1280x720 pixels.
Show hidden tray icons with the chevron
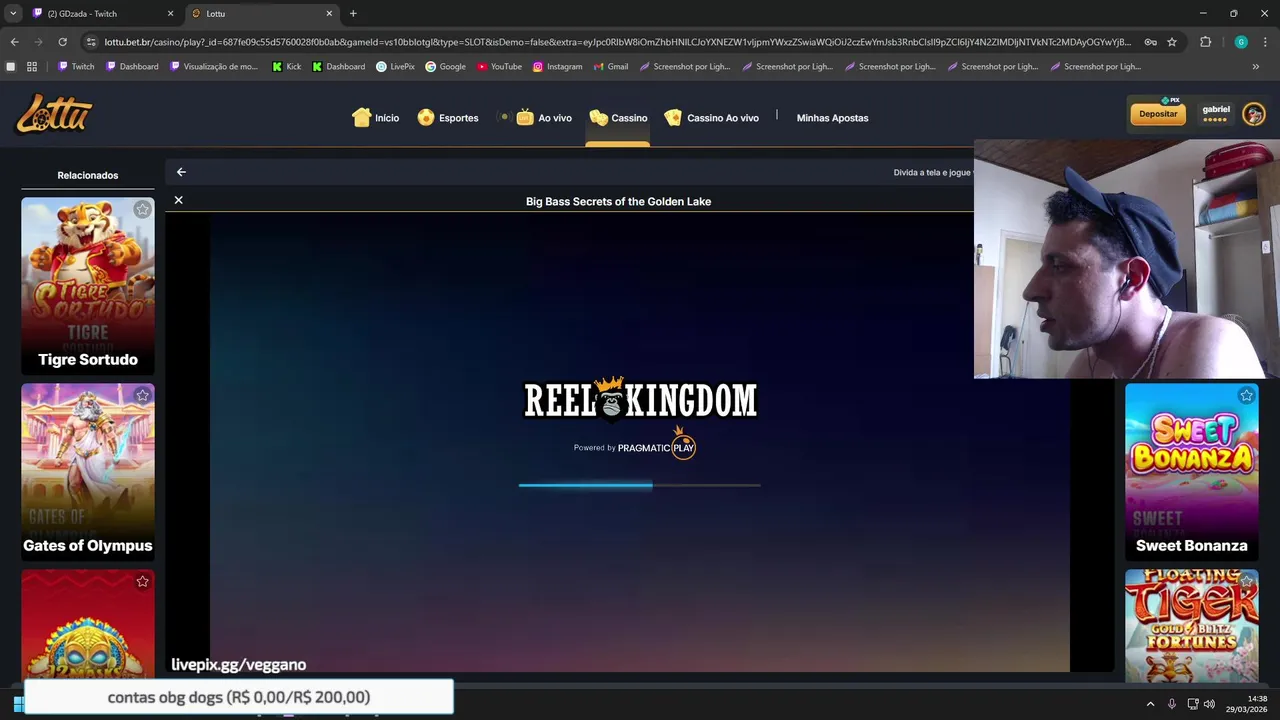point(1150,704)
